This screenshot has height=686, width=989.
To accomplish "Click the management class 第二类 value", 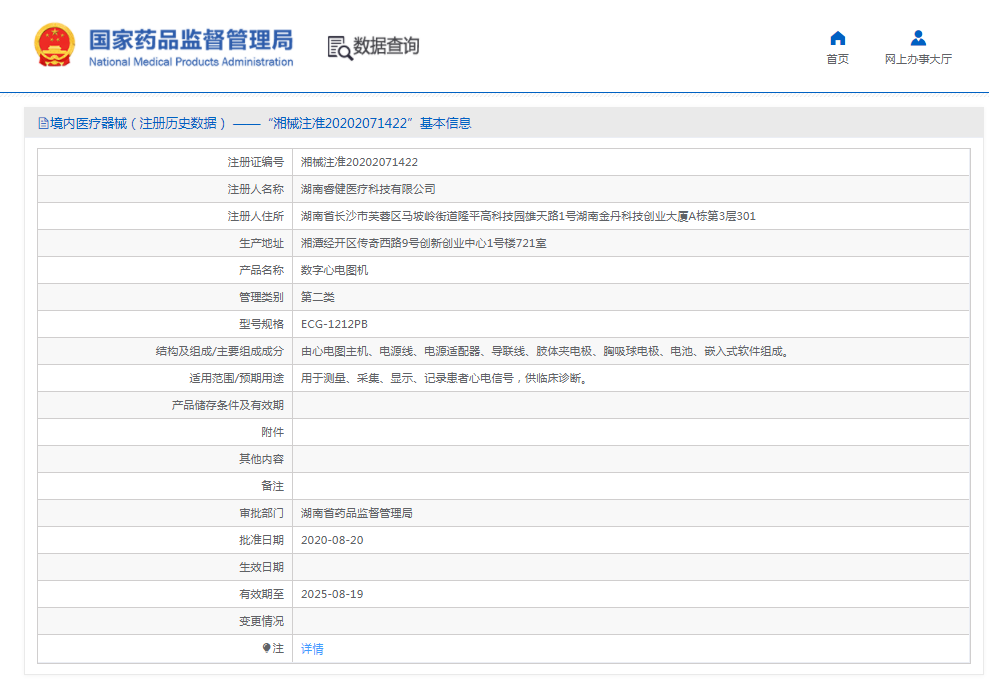I will [320, 297].
